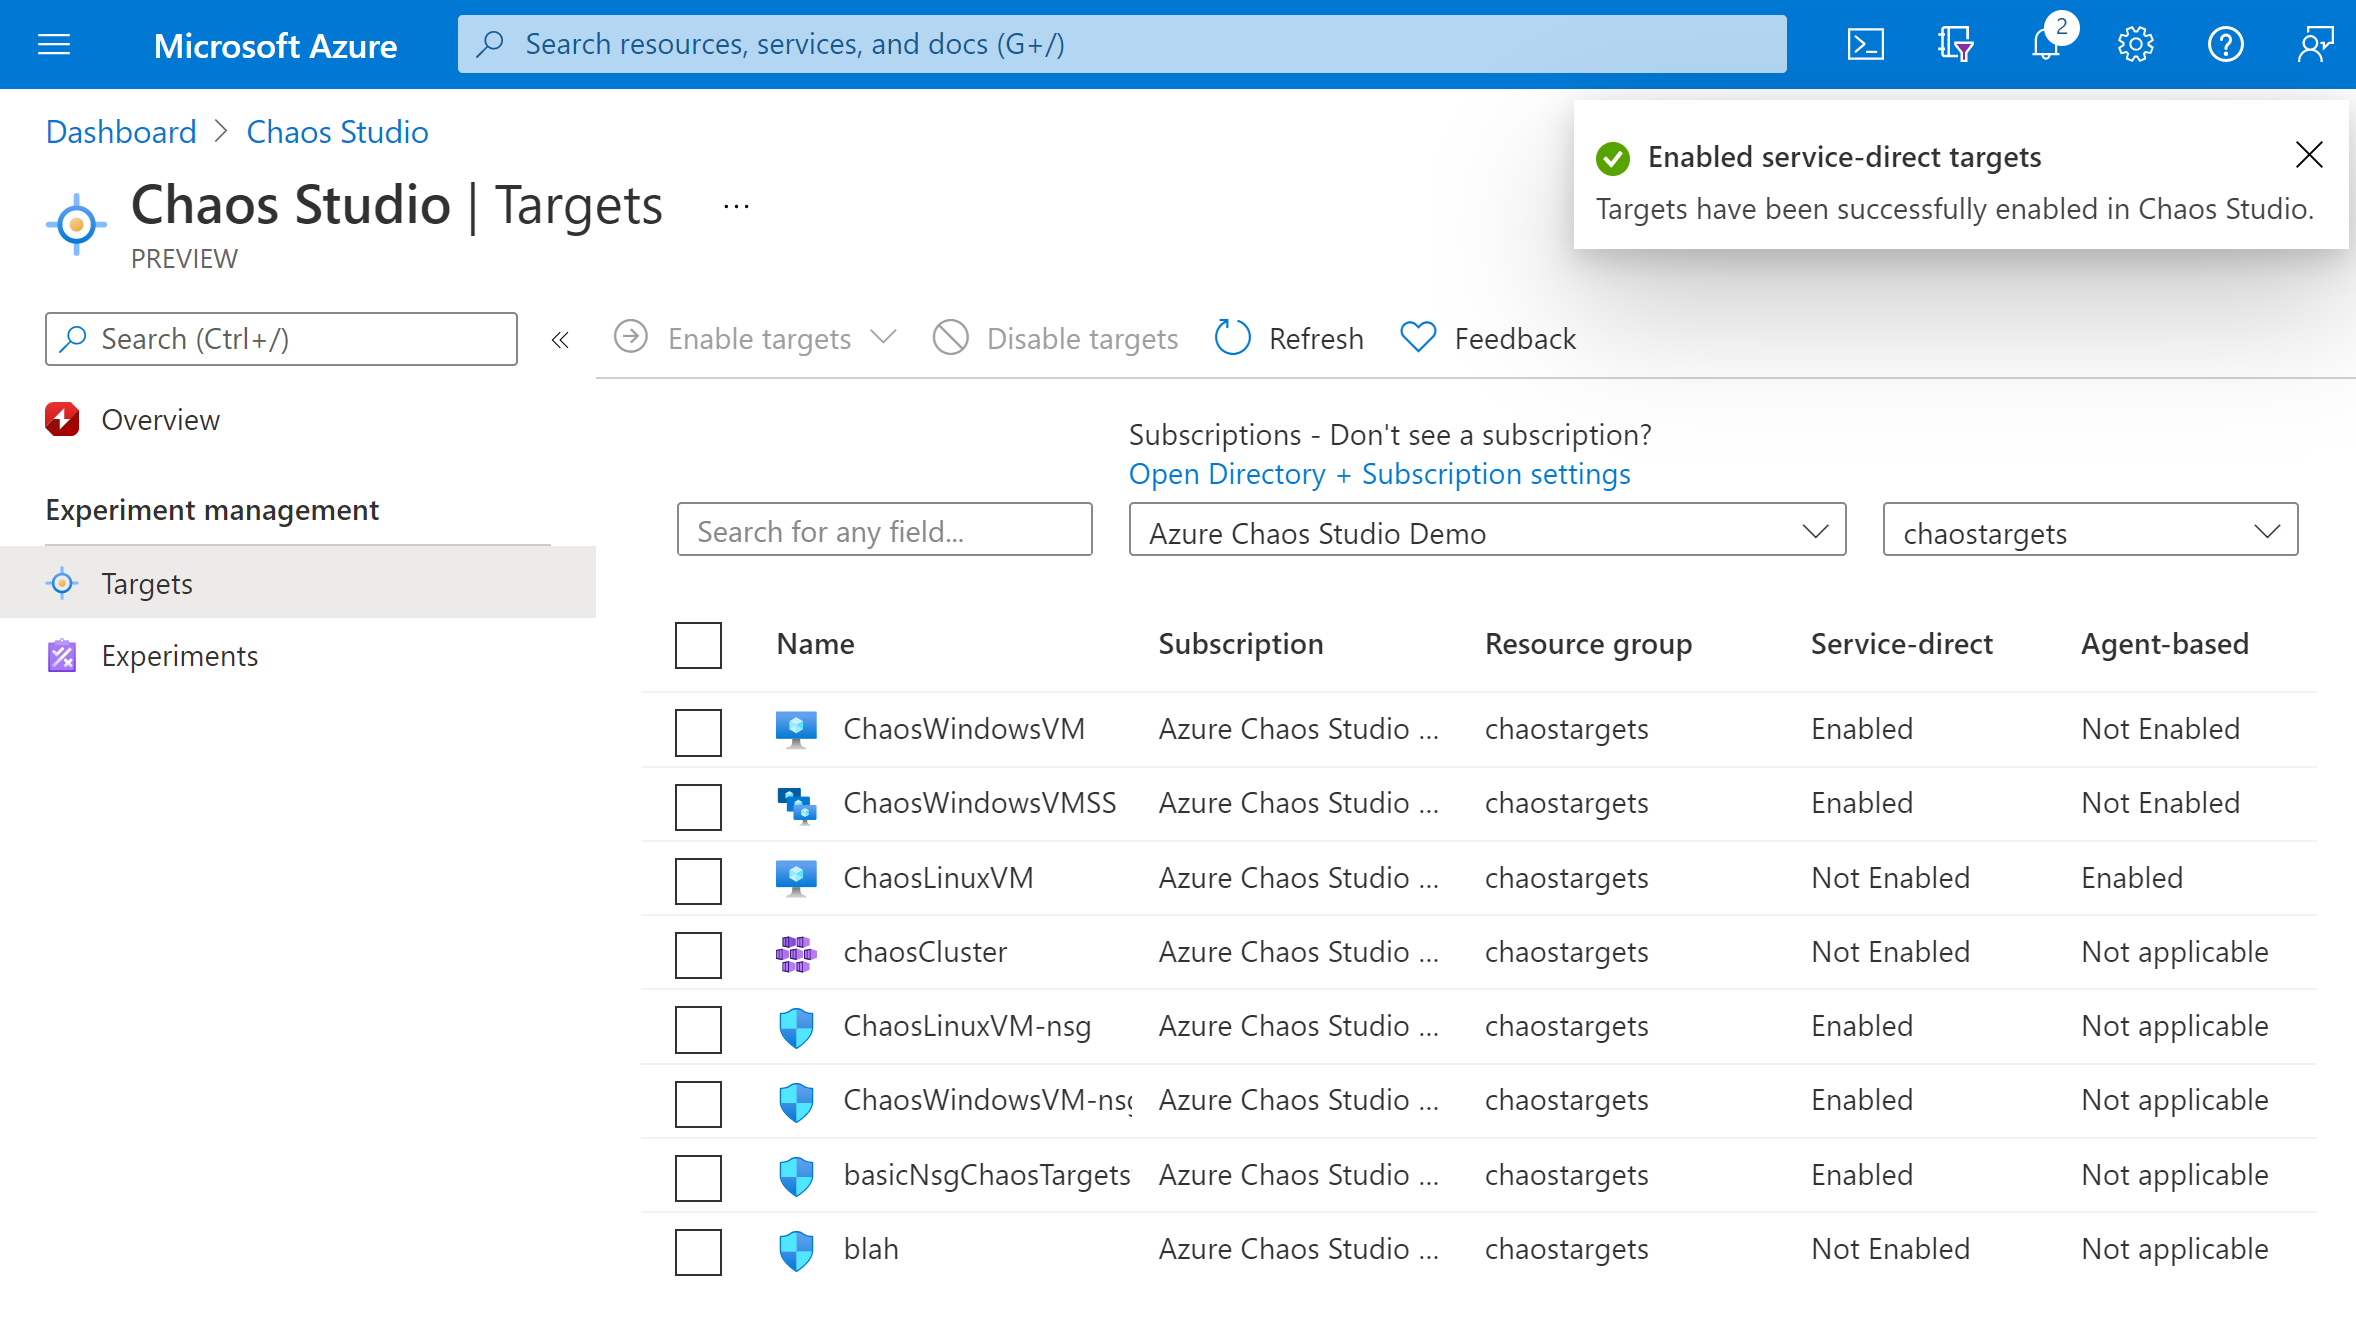Click the Refresh circular arrow icon
2356x1332 pixels.
[x=1233, y=337]
